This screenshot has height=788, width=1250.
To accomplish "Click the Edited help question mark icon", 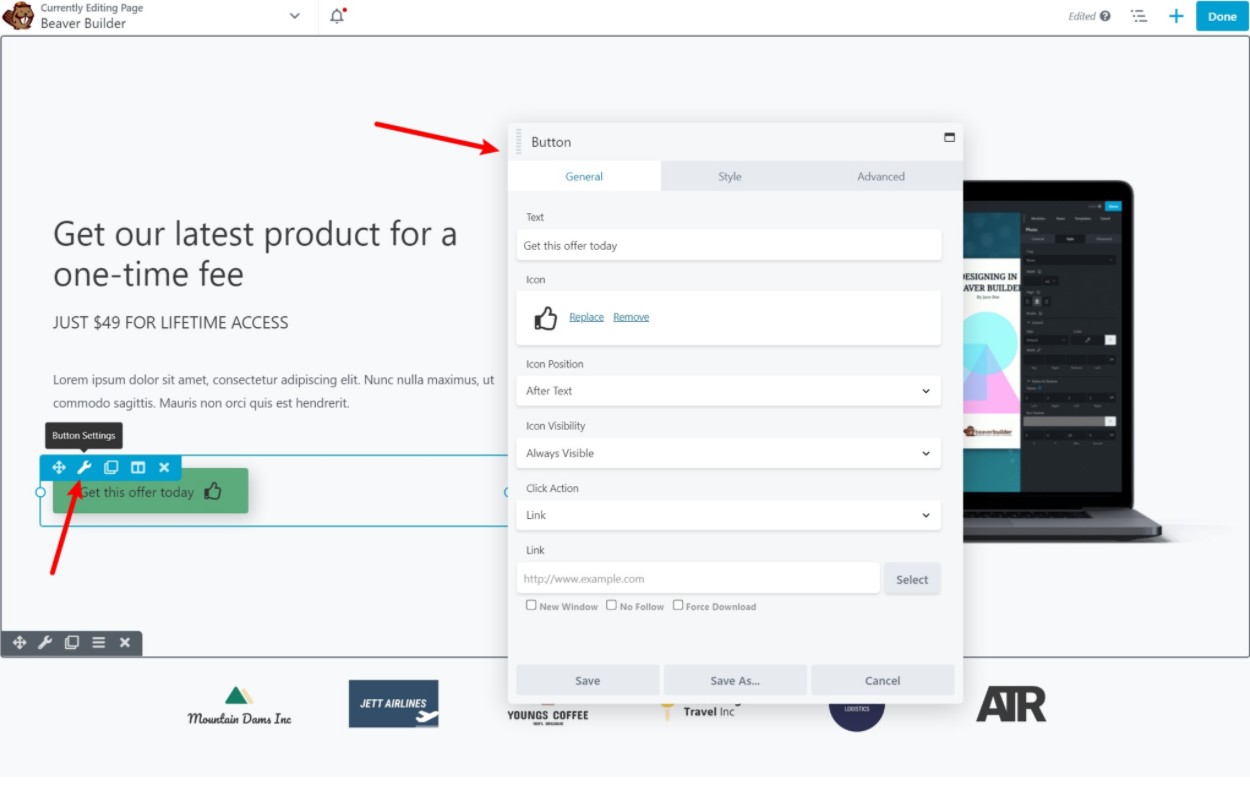I will [x=1105, y=16].
